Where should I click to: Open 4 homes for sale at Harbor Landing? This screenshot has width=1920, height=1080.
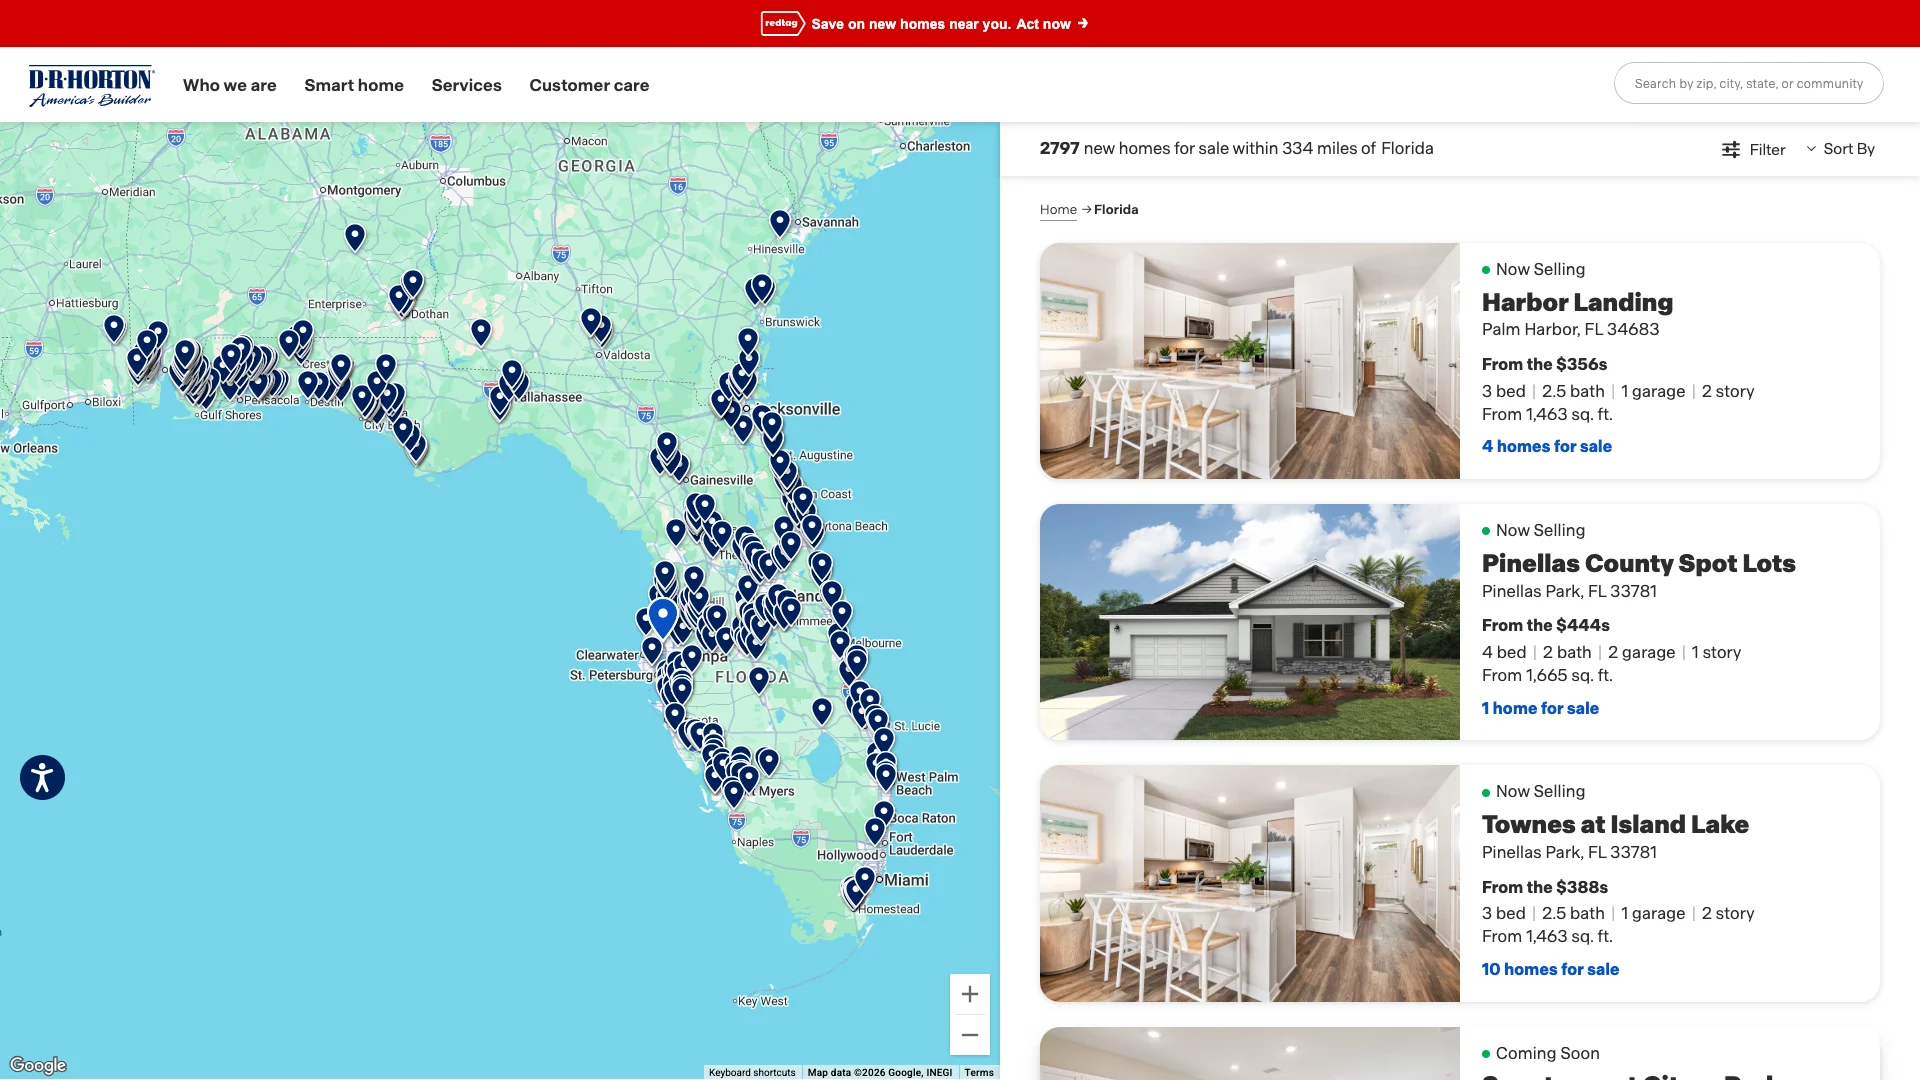[x=1546, y=446]
